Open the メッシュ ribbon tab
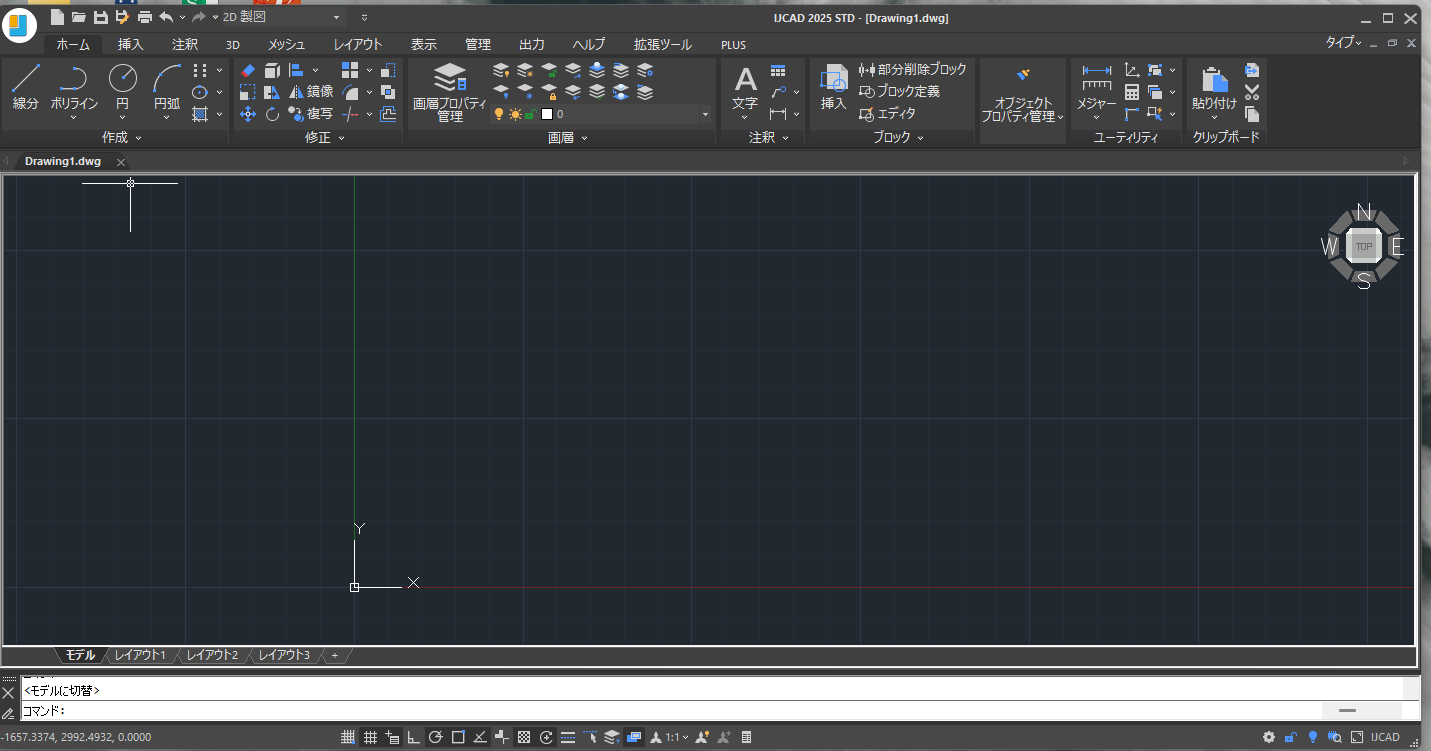 pos(287,44)
